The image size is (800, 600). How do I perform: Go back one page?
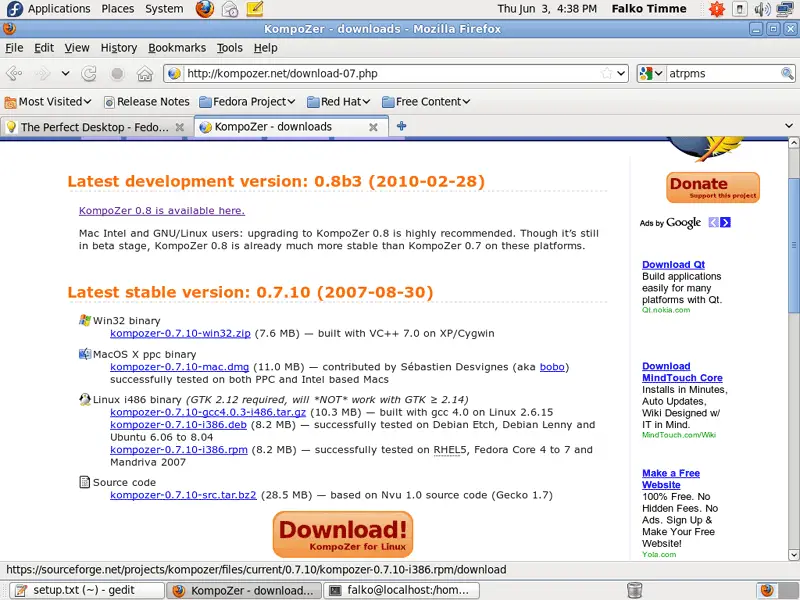point(14,73)
